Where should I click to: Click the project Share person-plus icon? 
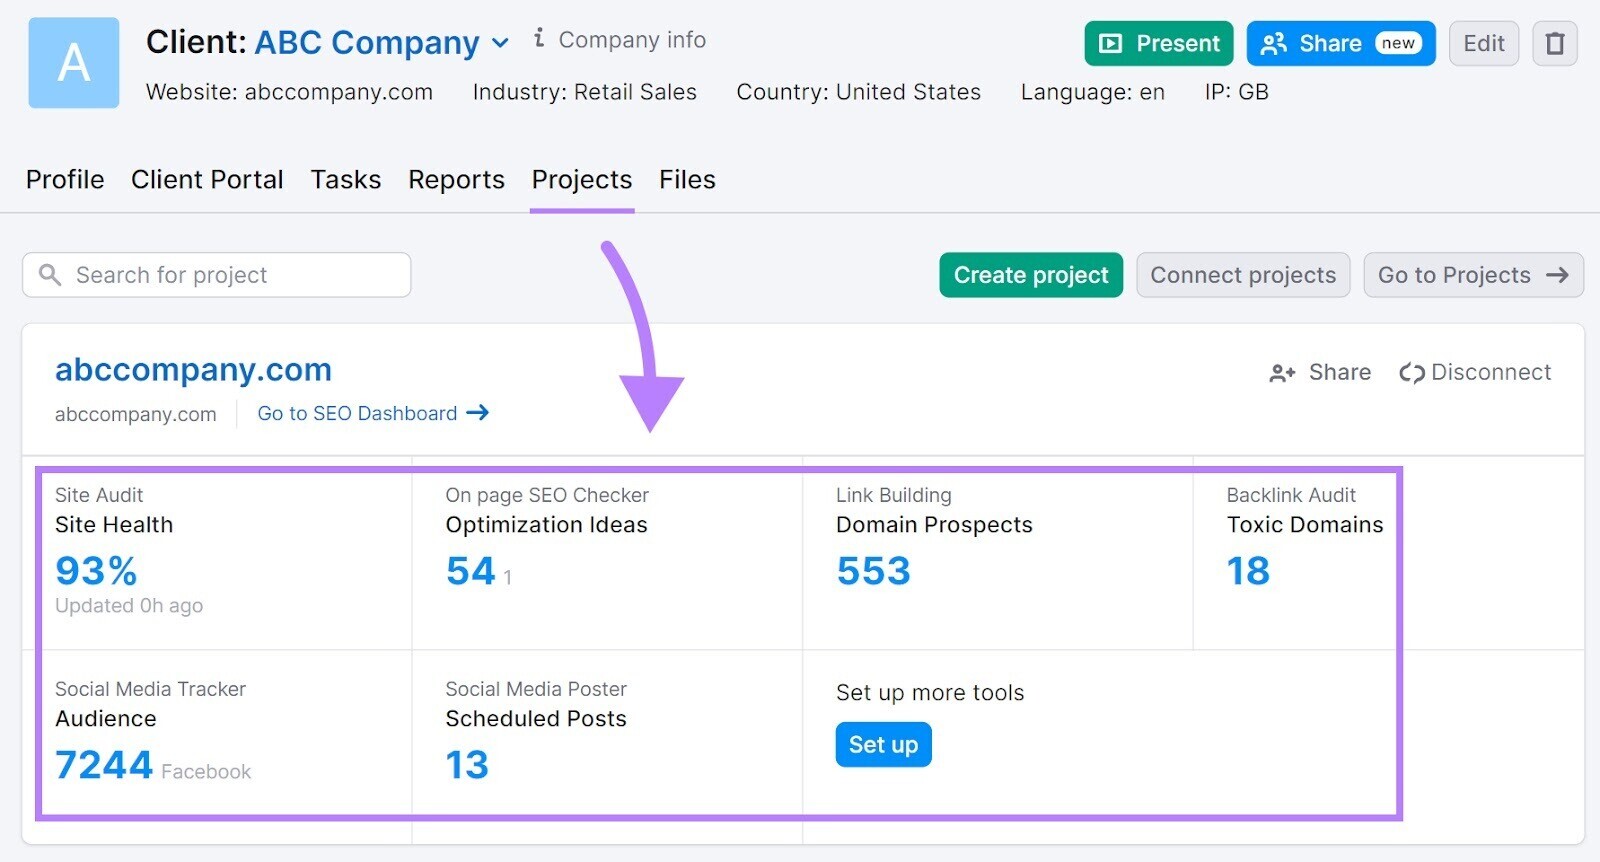(1282, 373)
